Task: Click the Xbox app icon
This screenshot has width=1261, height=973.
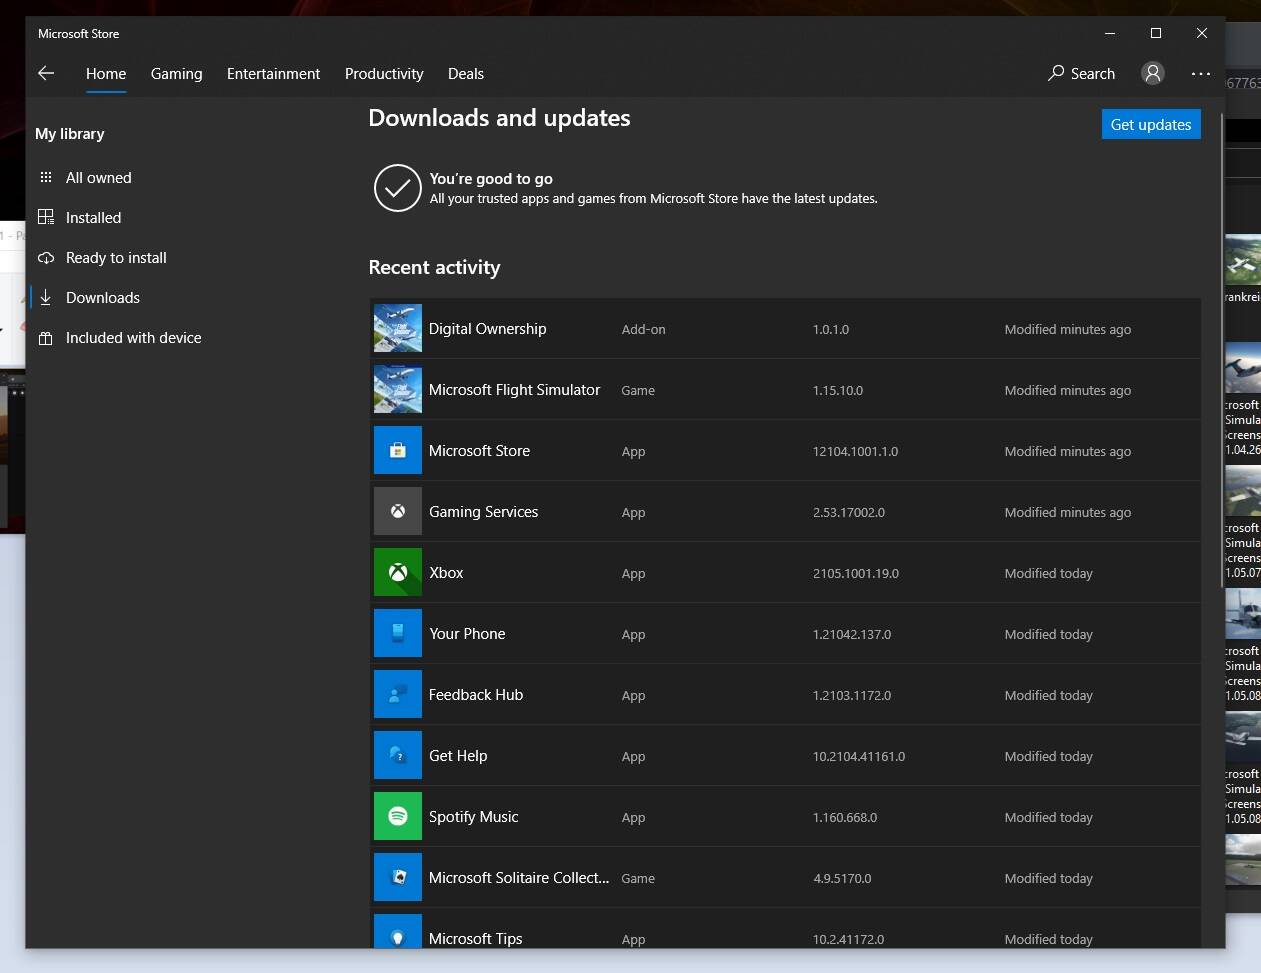Action: [x=397, y=573]
